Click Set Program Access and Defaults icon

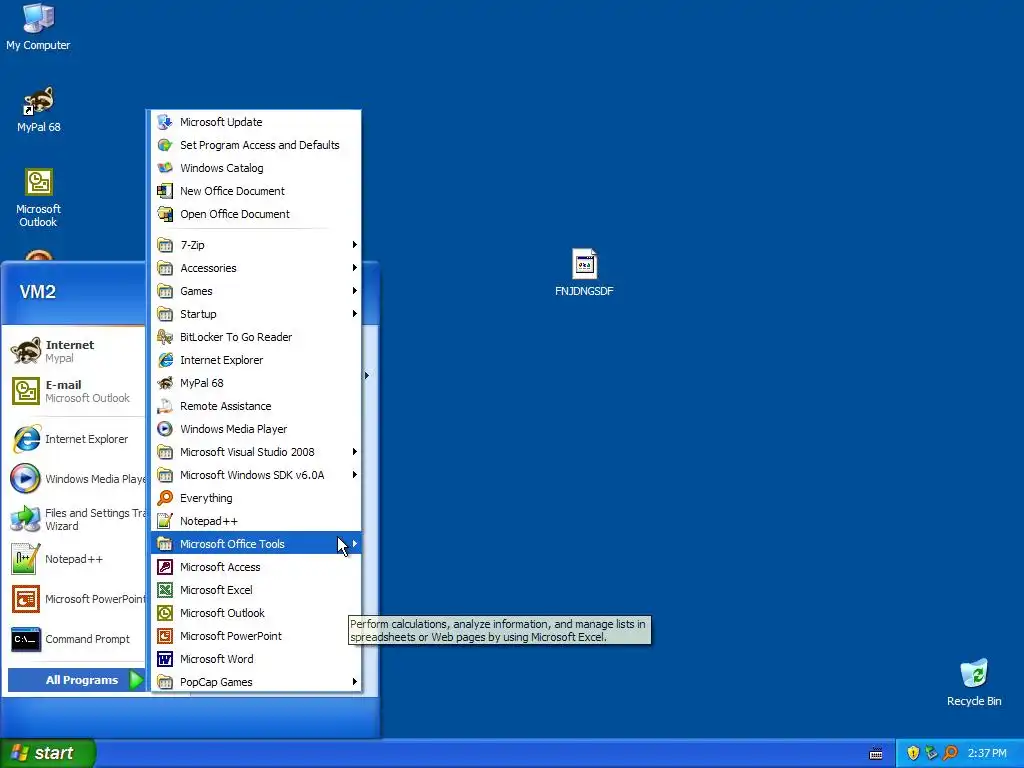click(165, 145)
